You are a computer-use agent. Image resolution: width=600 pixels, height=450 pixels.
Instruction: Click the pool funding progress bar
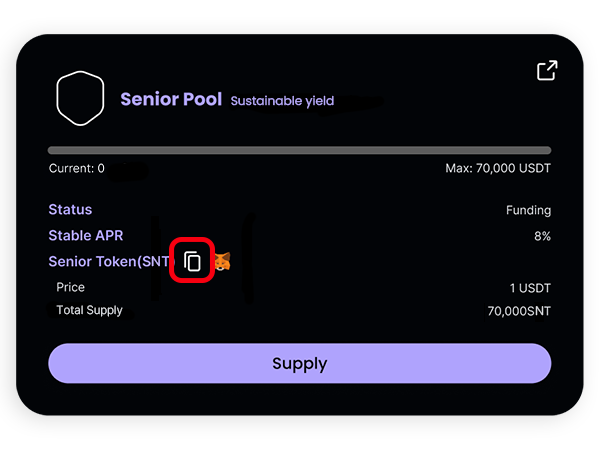[299, 150]
